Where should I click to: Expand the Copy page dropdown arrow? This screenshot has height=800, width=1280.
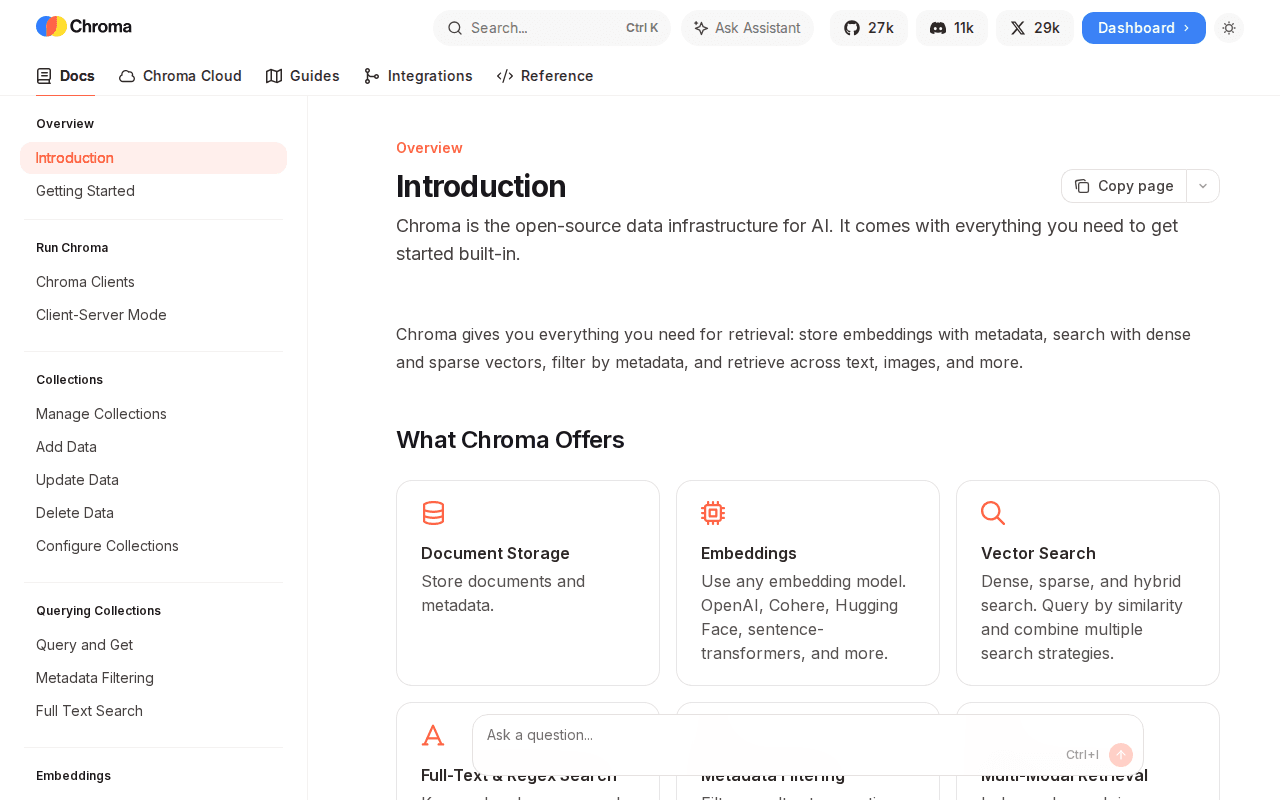pyautogui.click(x=1203, y=186)
